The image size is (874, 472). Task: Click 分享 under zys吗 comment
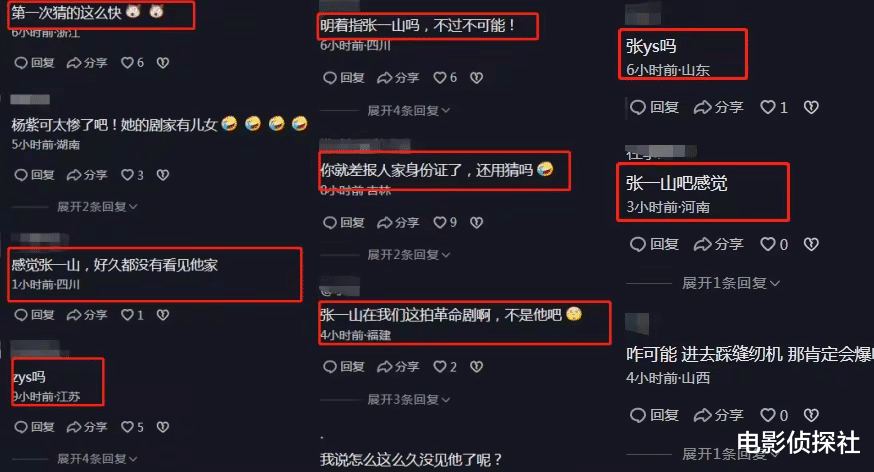pos(87,427)
